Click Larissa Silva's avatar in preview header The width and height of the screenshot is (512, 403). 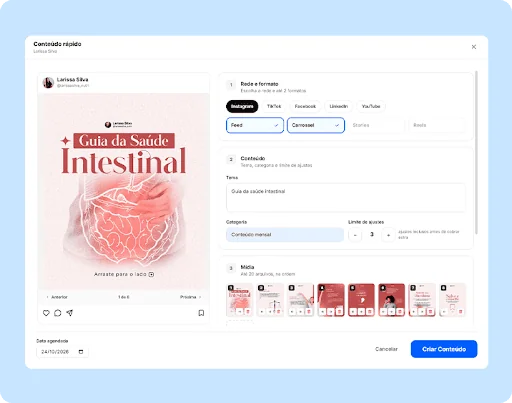pos(48,82)
